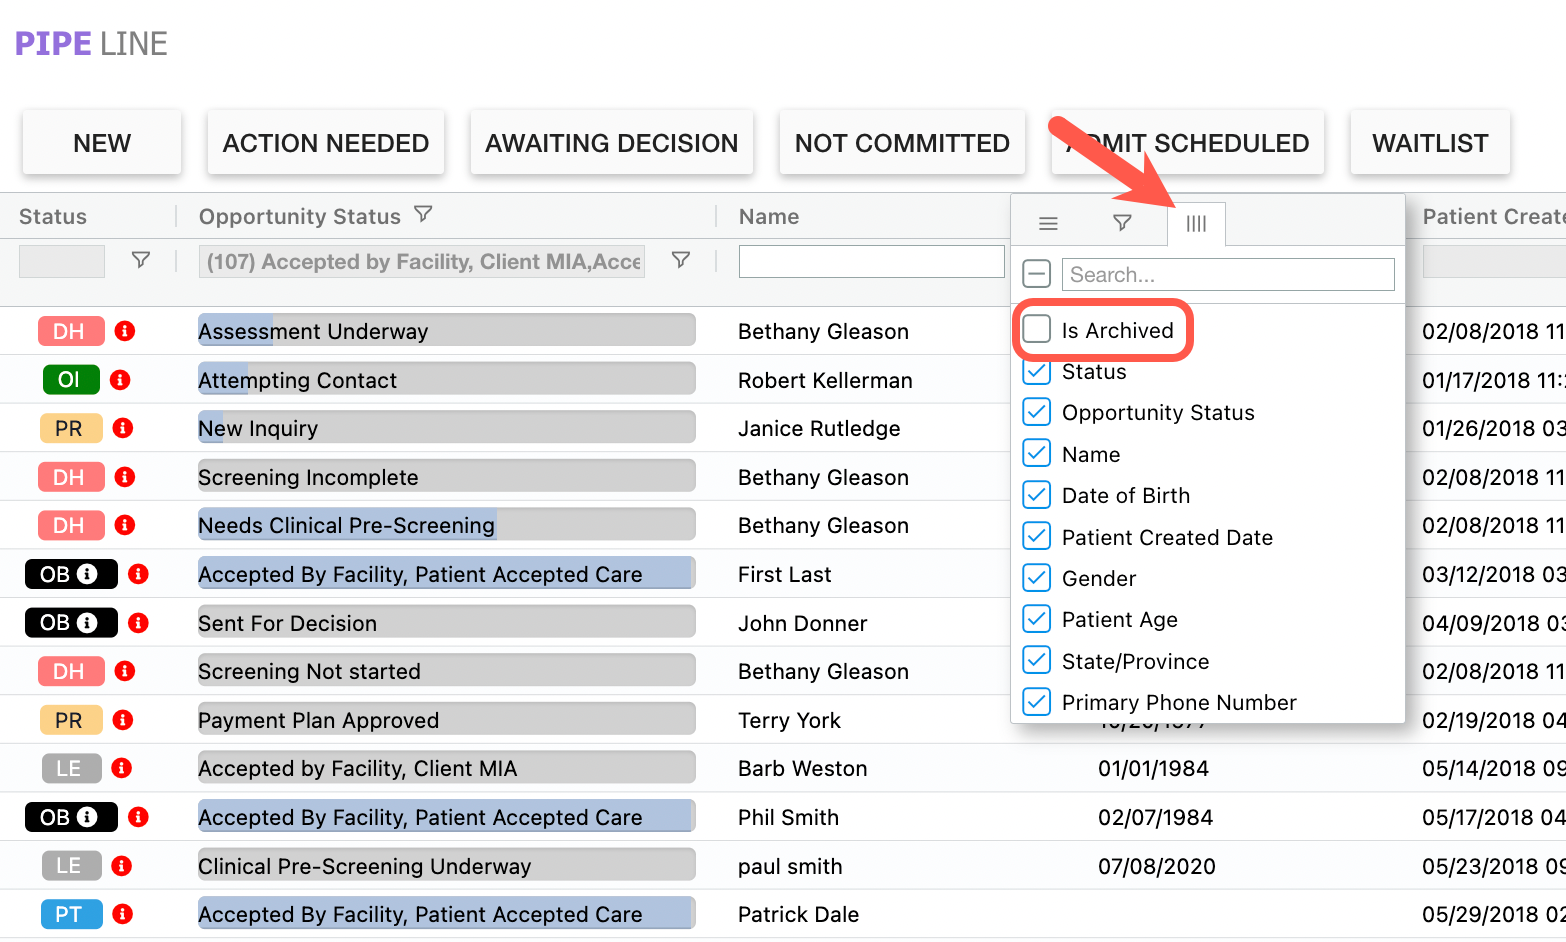Viewport: 1566px width, 942px height.
Task: Click the red info icon beside the OI badge
Action: [120, 380]
